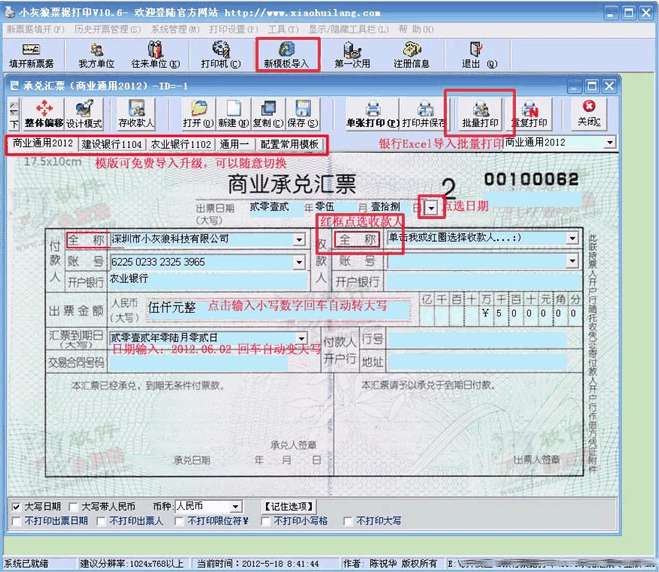This screenshot has width=659, height=572.
Task: Click the 新建(N) new document icon
Action: pos(234,114)
